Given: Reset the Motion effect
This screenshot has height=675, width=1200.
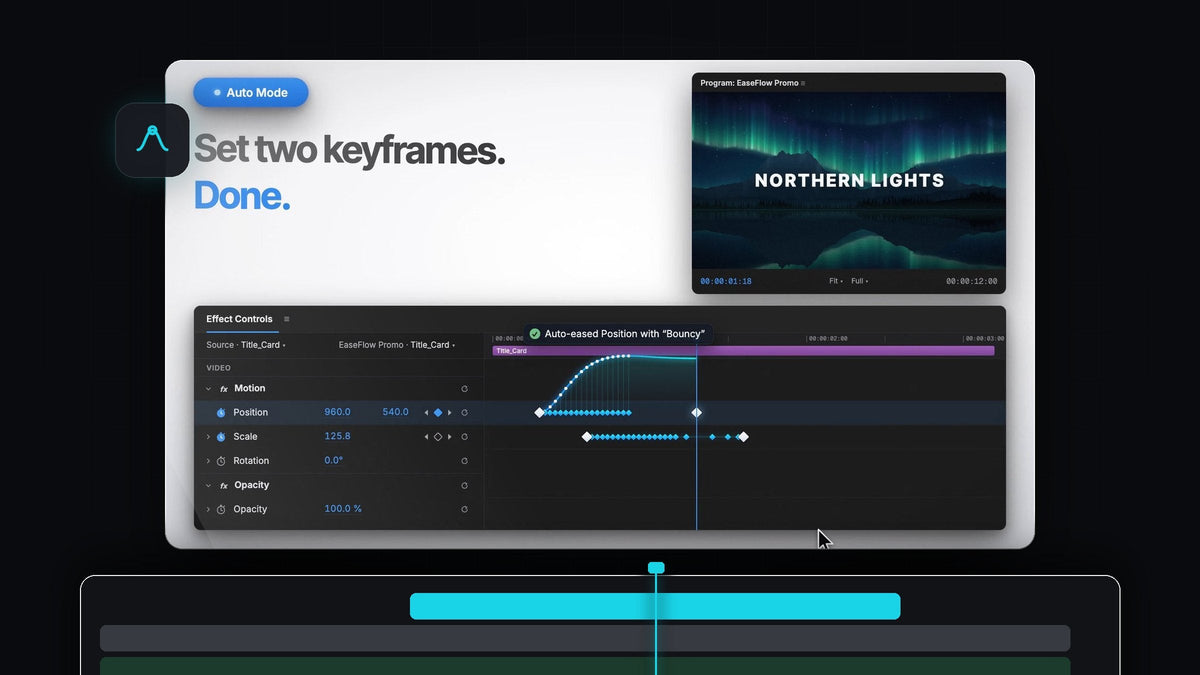Looking at the screenshot, I should (x=464, y=388).
